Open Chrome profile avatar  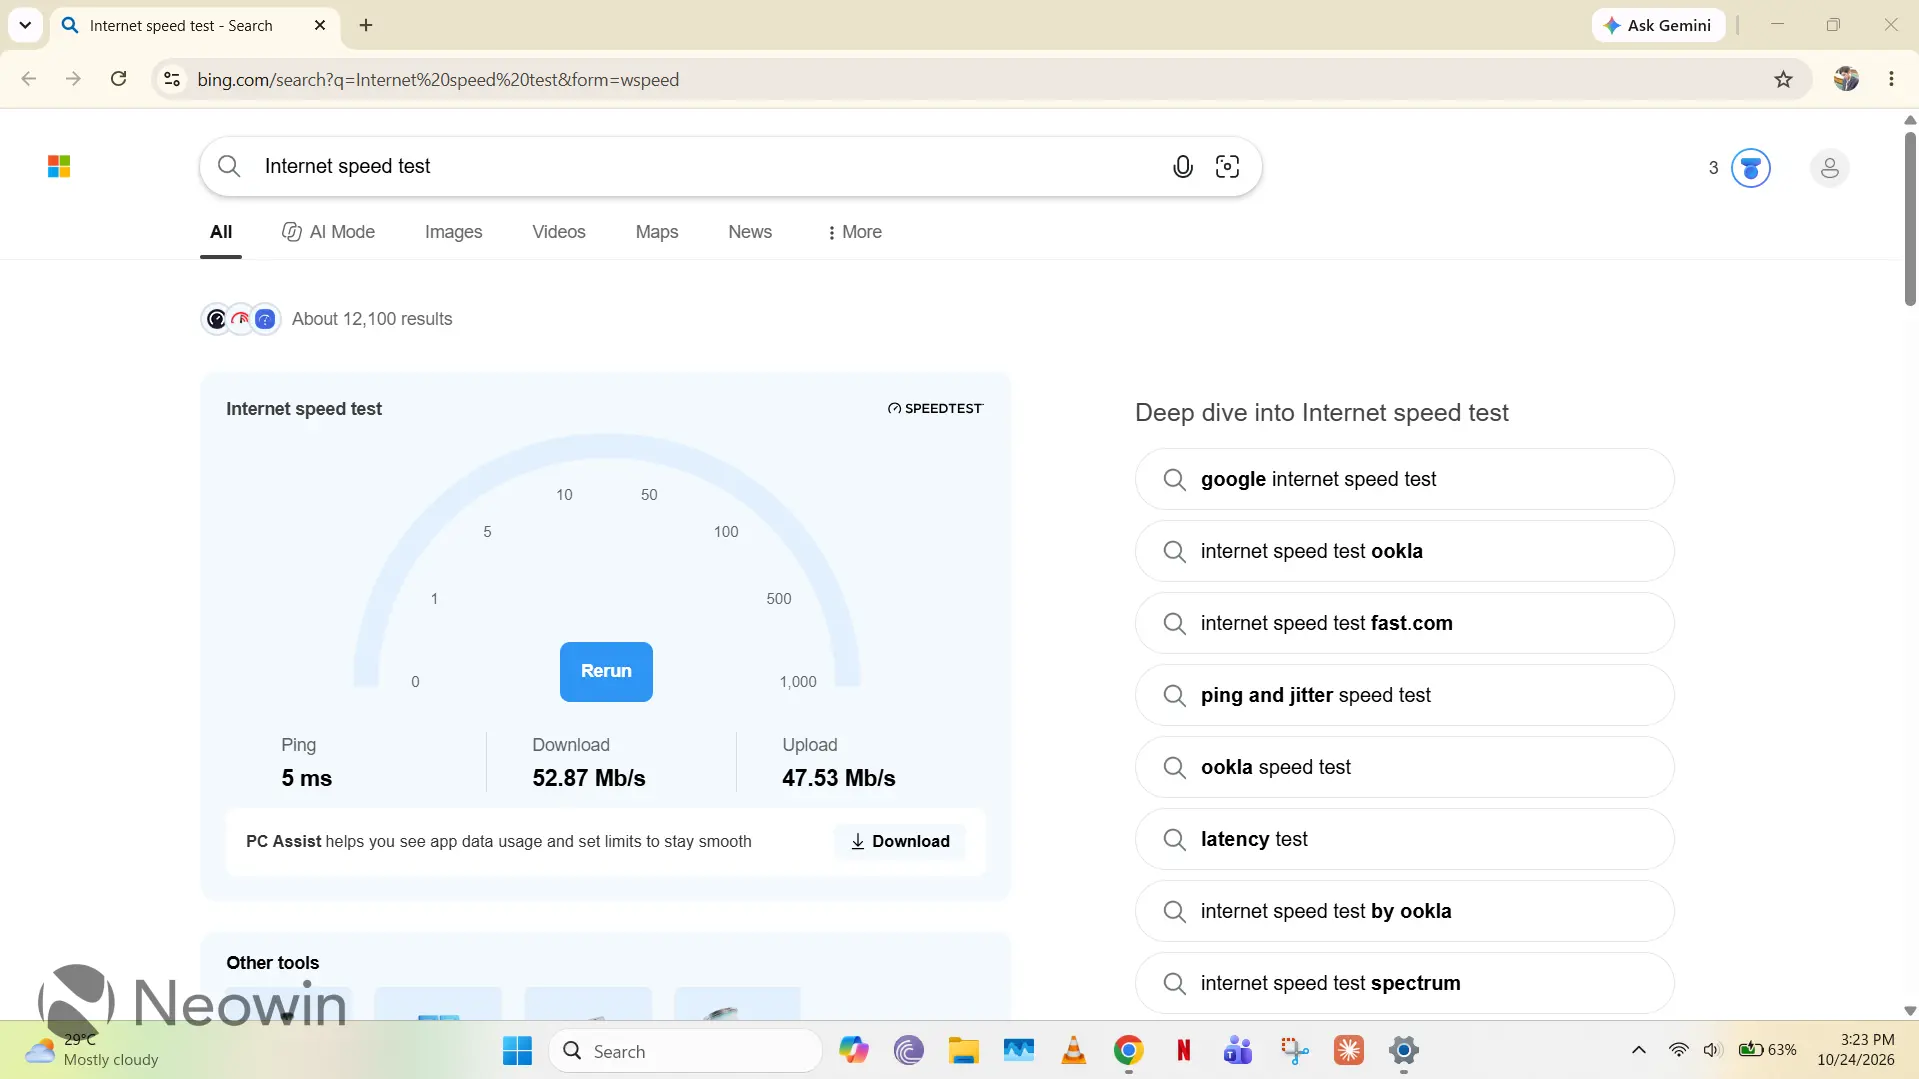pos(1846,79)
